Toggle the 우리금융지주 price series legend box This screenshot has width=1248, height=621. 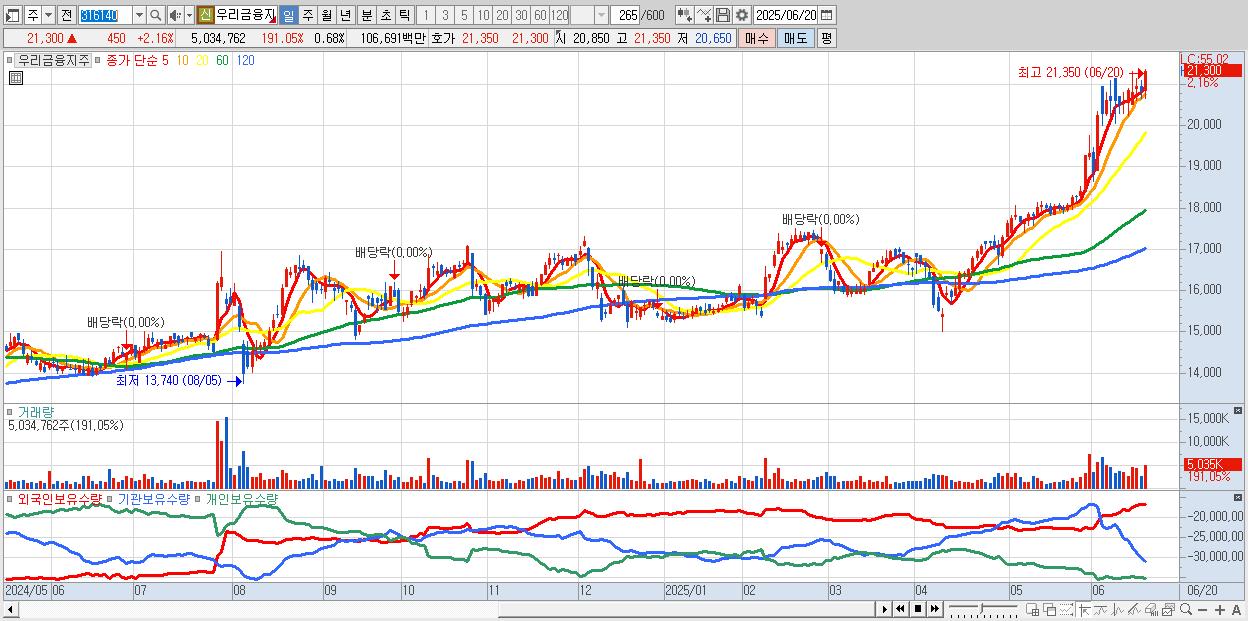(11, 60)
